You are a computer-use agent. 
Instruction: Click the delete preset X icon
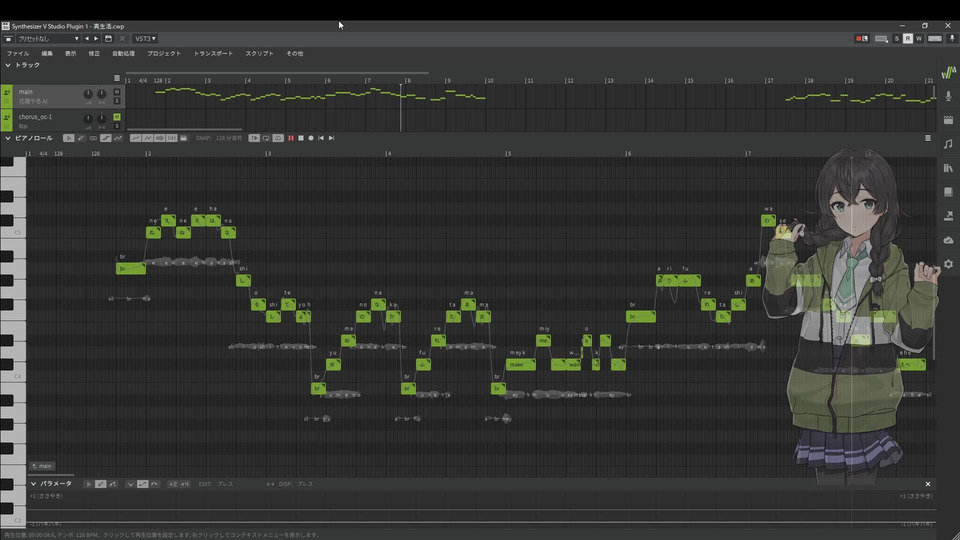122,39
